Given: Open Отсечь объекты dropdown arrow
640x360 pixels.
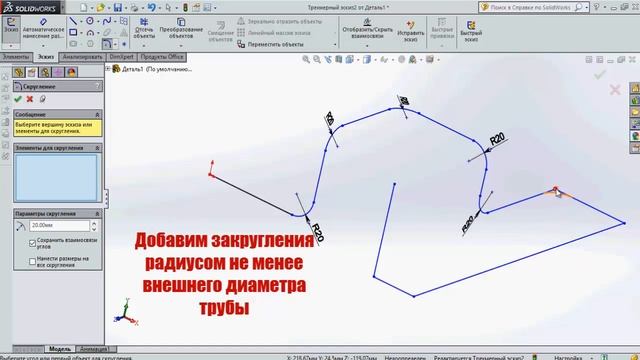Looking at the screenshot, I should [x=144, y=45].
